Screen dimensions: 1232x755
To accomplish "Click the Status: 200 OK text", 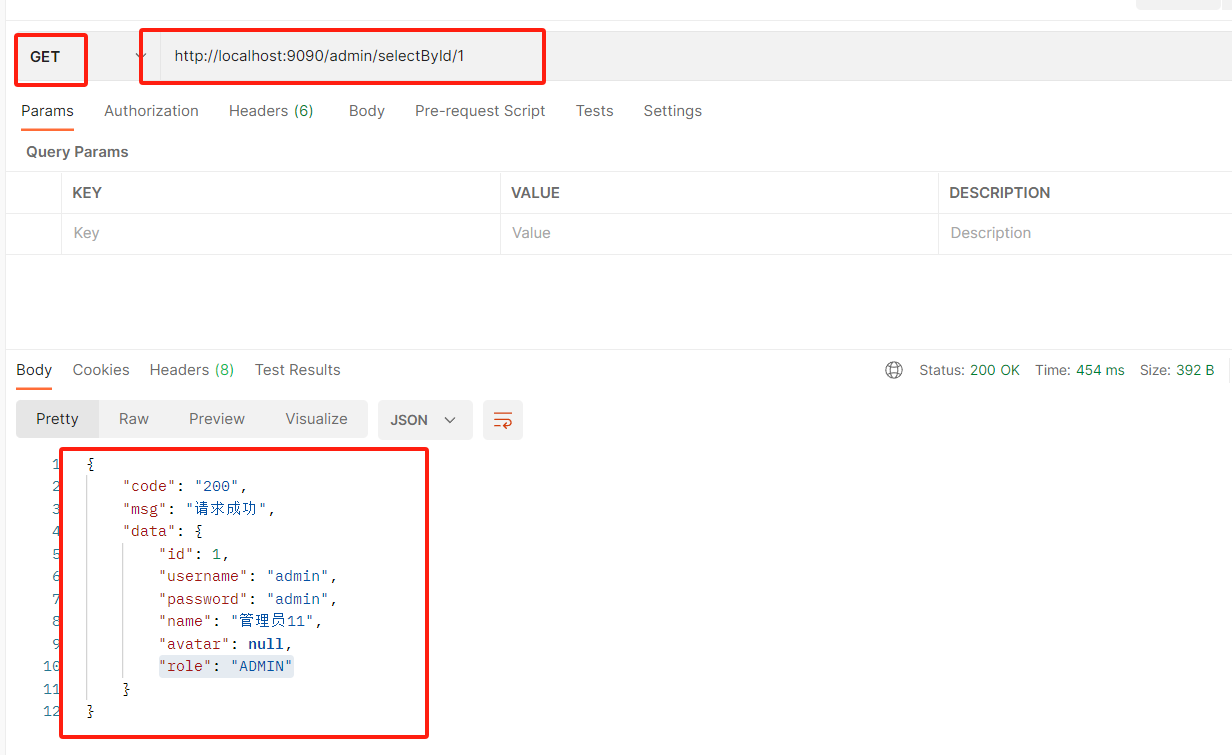I will (969, 370).
